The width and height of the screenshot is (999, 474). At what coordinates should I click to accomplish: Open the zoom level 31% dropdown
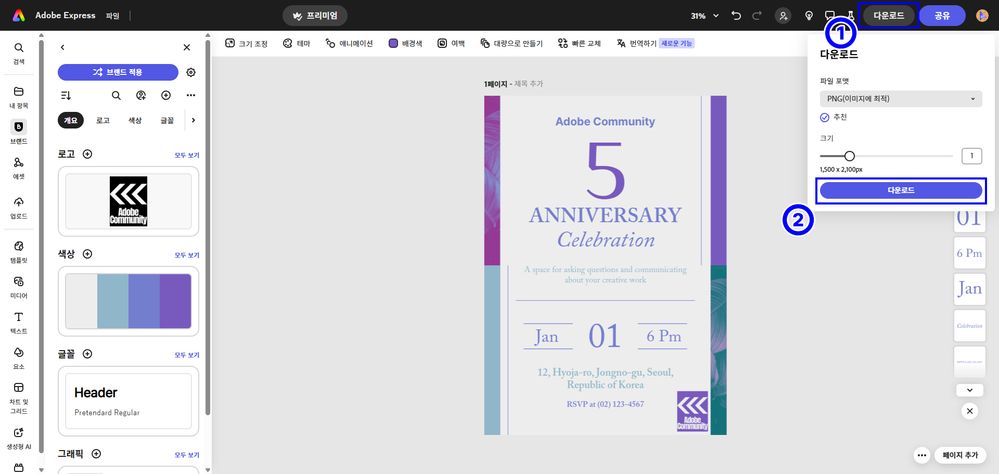tap(705, 16)
